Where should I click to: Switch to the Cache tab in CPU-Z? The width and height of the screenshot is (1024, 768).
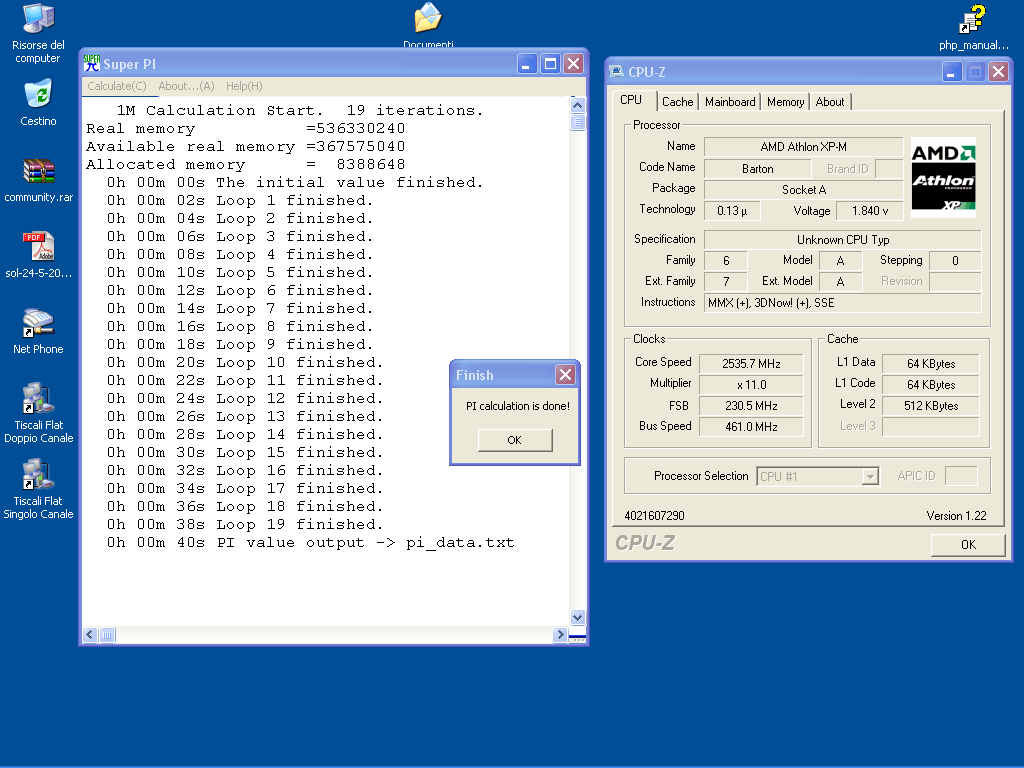677,102
